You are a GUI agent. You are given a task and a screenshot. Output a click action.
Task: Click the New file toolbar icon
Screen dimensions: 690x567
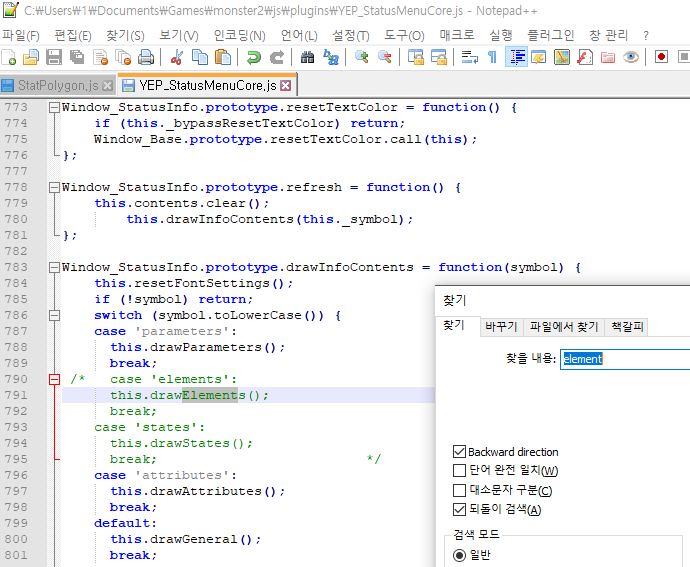click(x=9, y=57)
